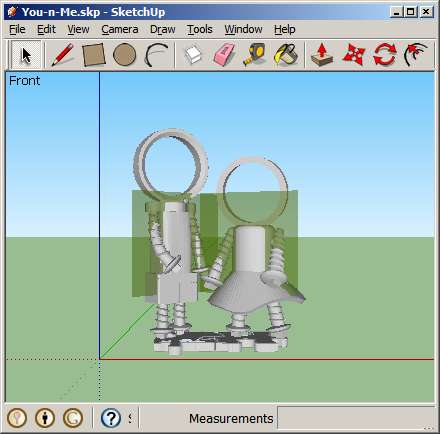Open the Edit menu
440x434 pixels.
46,29
